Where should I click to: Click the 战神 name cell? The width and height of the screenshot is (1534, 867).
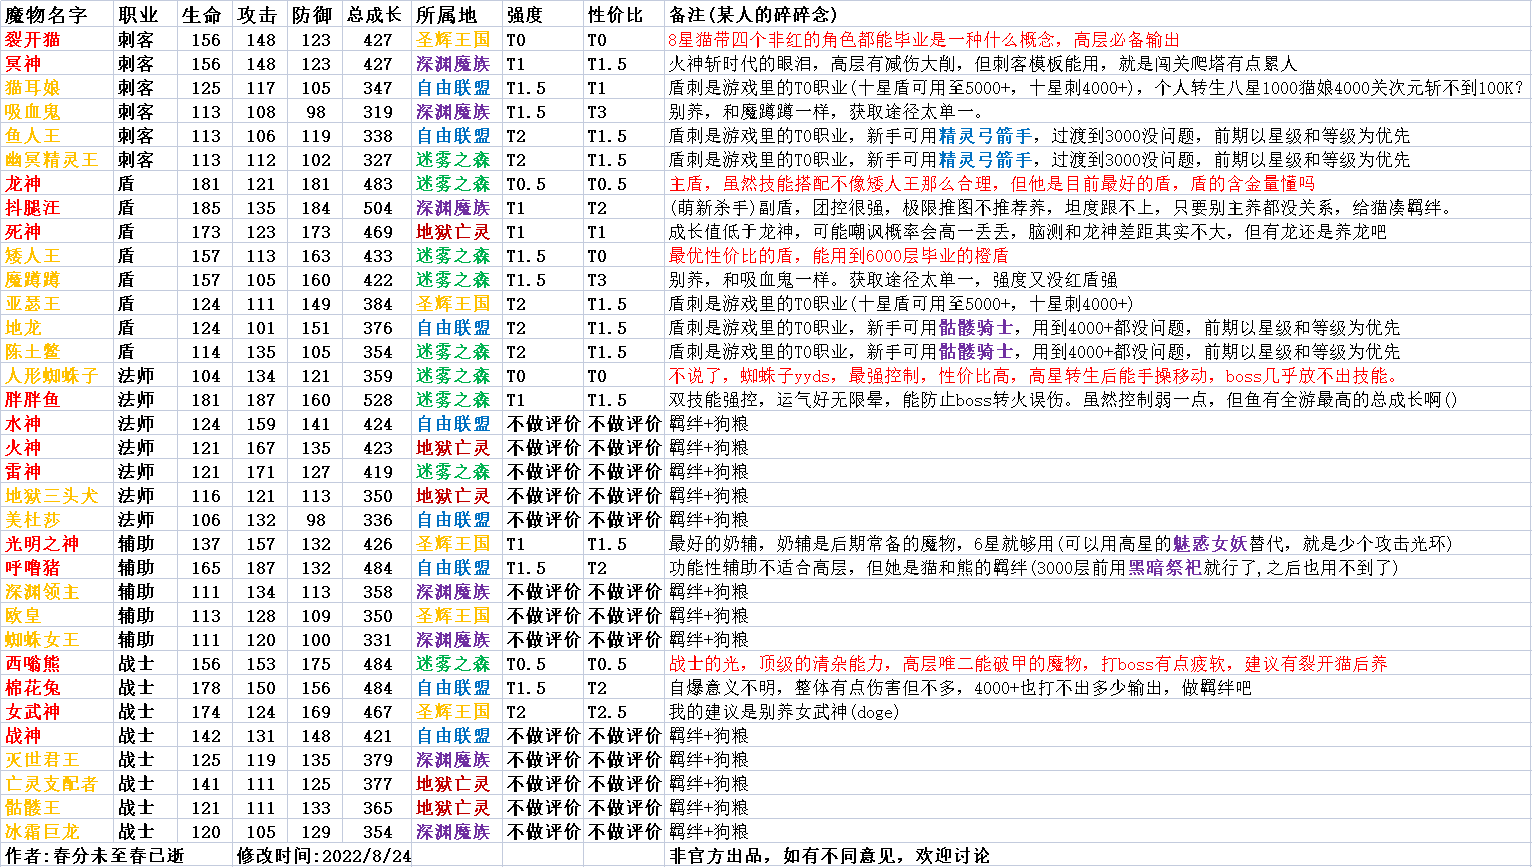(23, 736)
